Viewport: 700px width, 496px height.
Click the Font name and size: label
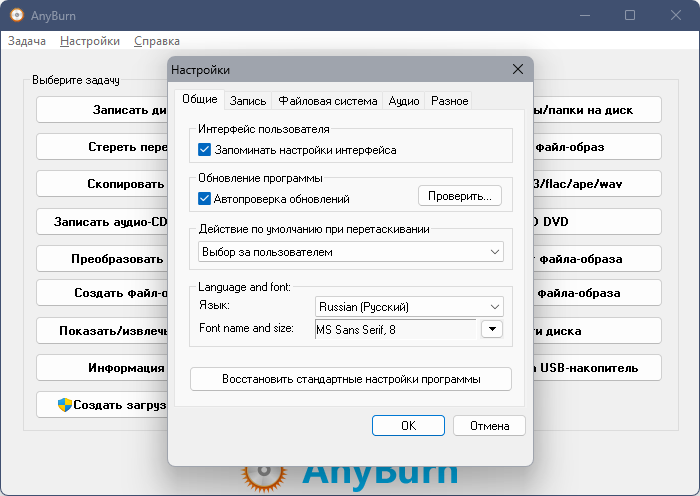(x=246, y=328)
